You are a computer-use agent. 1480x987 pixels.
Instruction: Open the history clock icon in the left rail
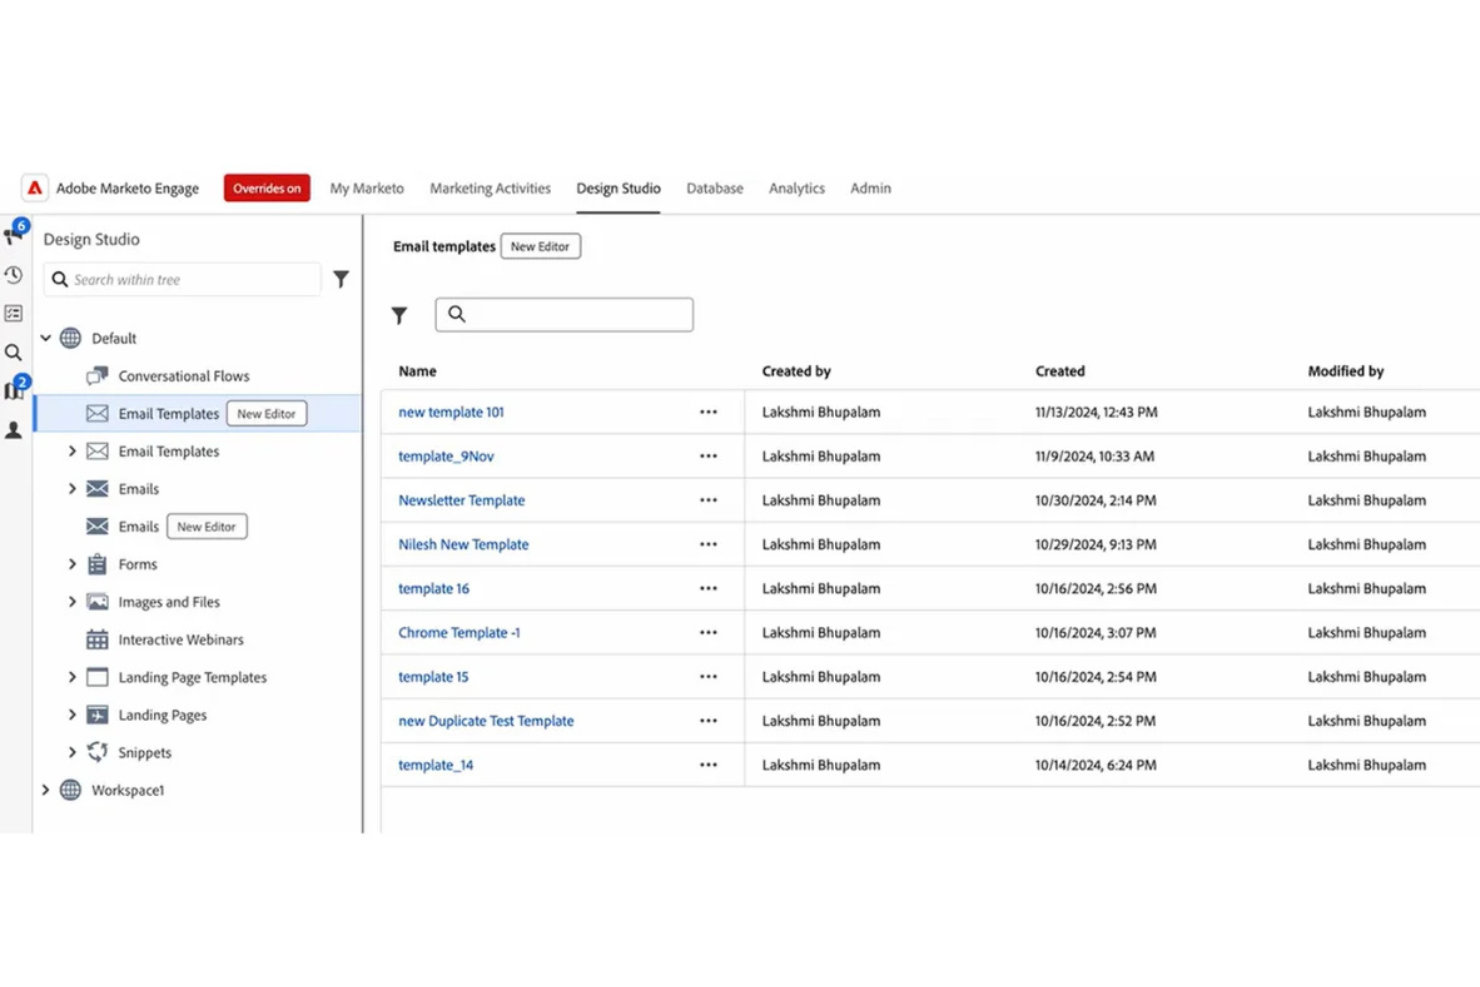click(13, 275)
